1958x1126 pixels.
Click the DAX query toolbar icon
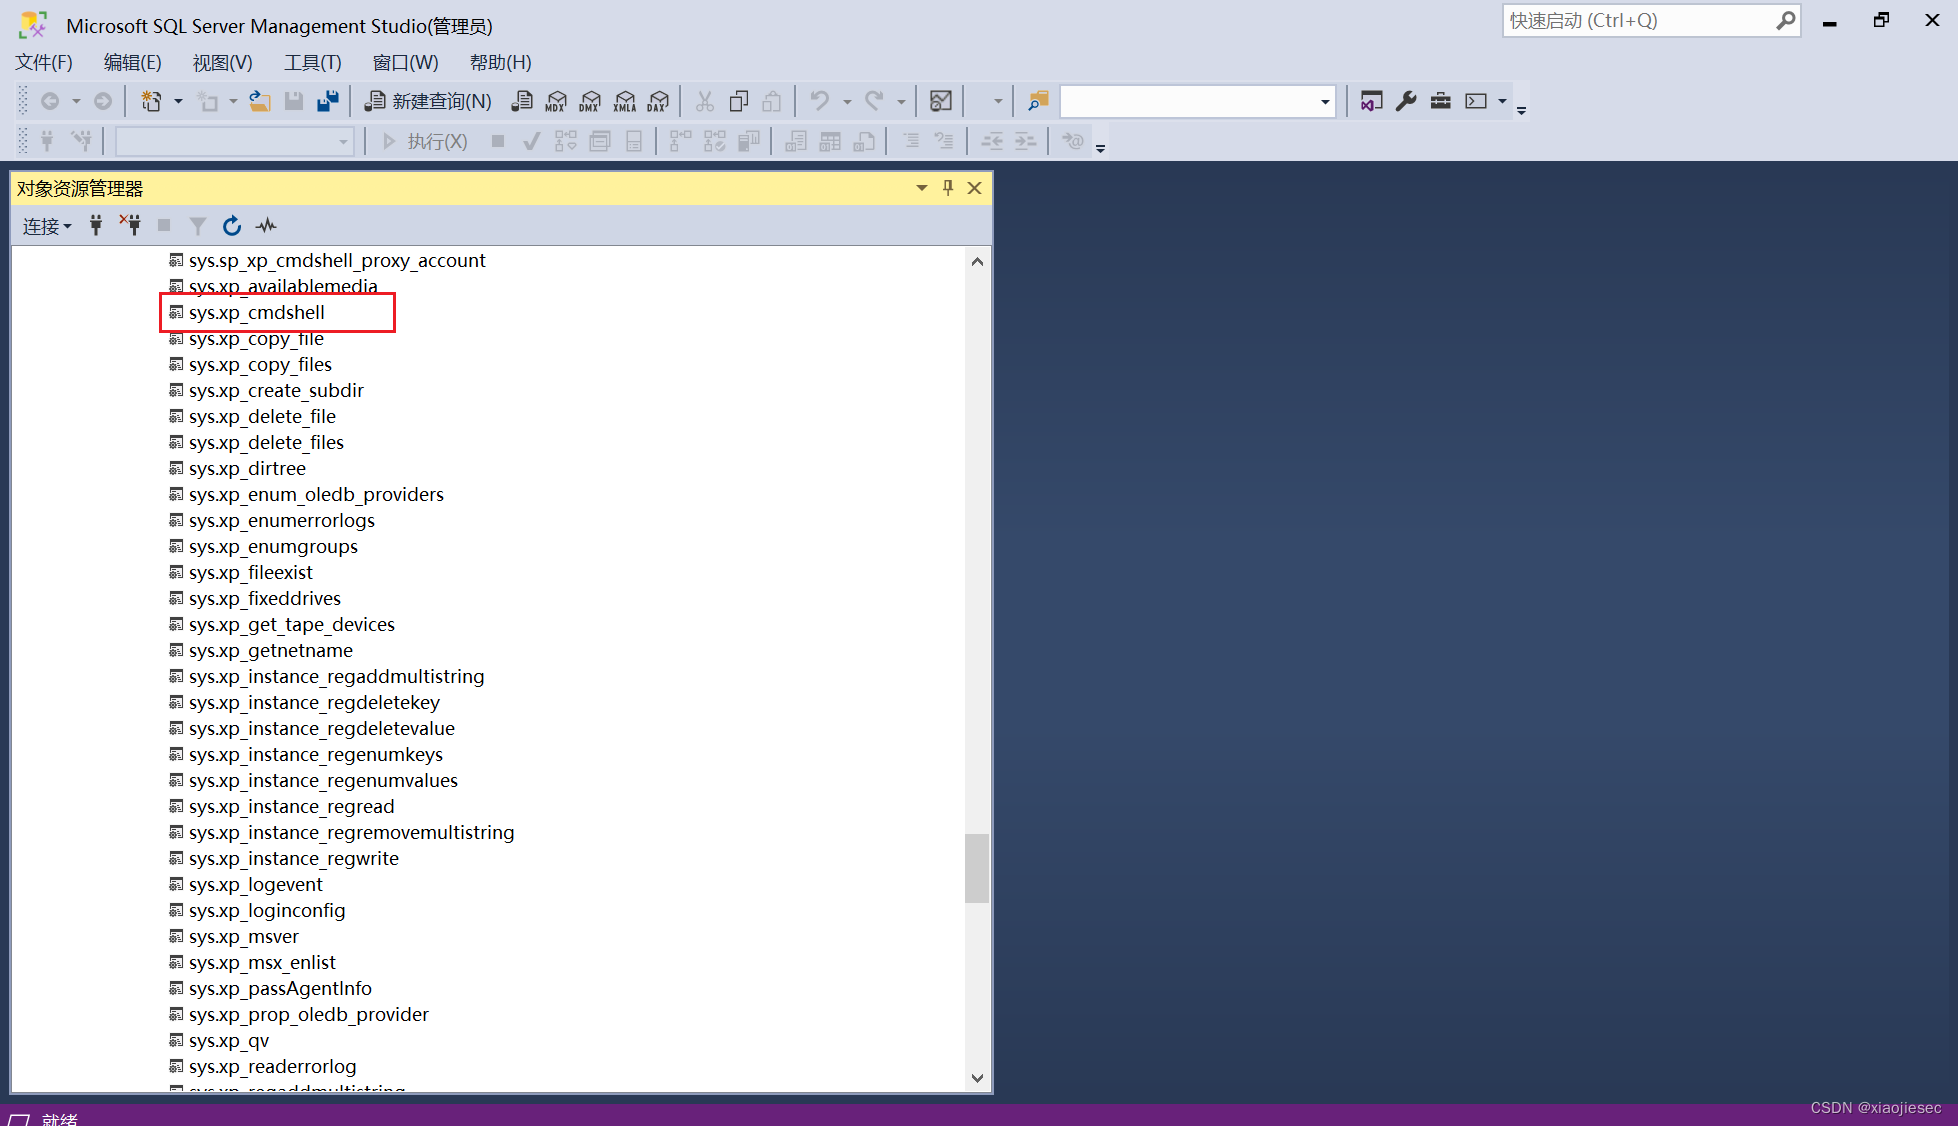[x=658, y=101]
